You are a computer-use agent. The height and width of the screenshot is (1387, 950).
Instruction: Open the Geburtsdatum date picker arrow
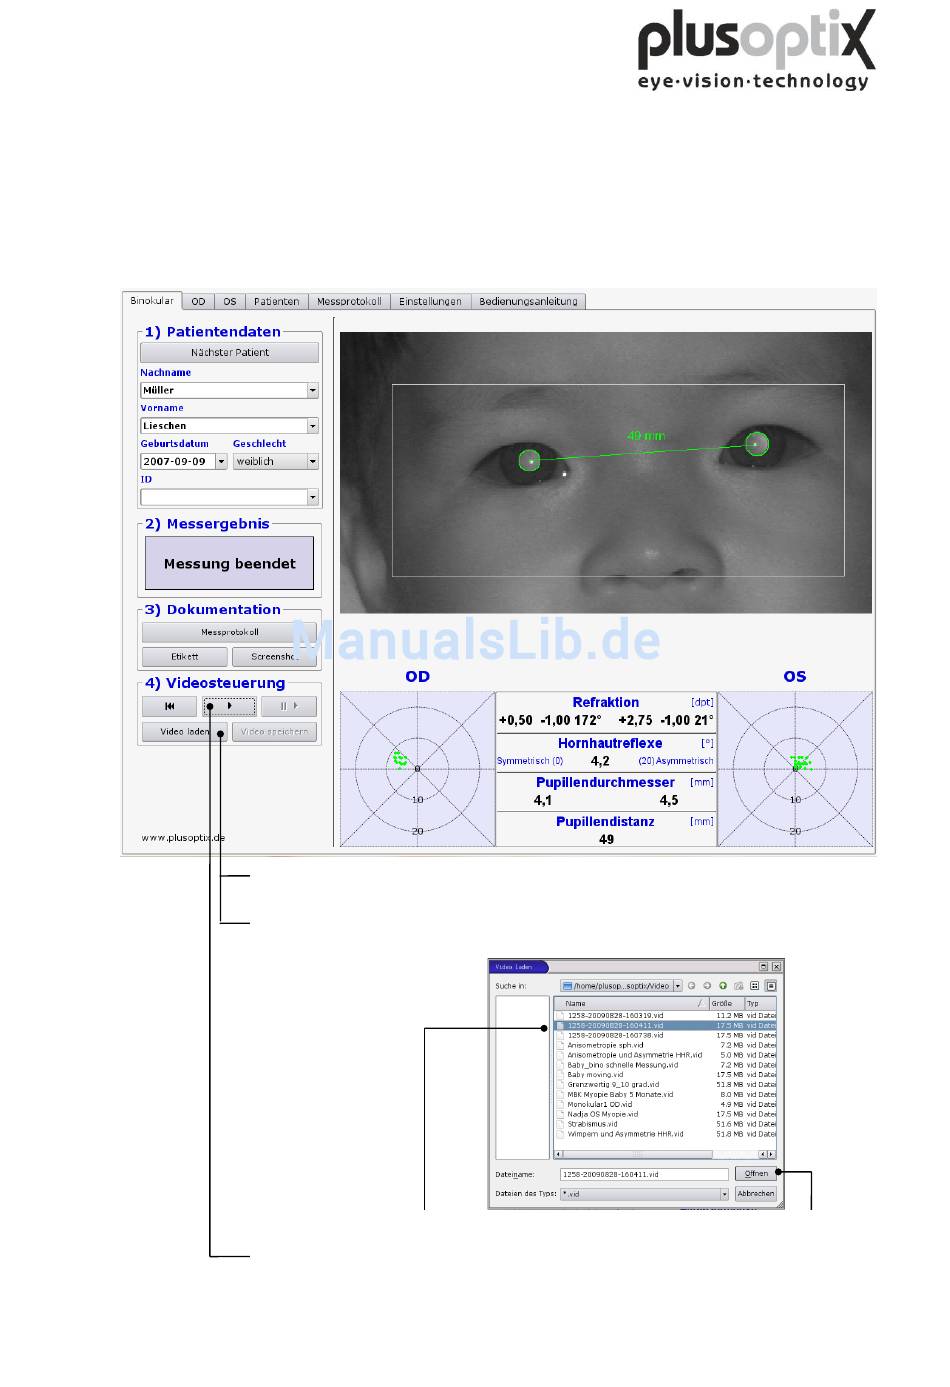[222, 462]
